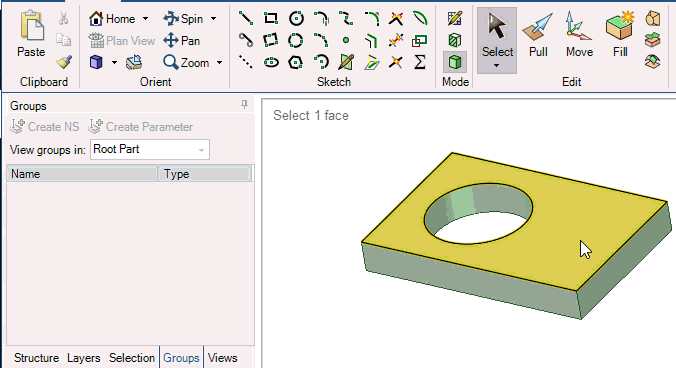Expand the Home view dropdown arrow
This screenshot has height=368, width=676.
(x=145, y=19)
